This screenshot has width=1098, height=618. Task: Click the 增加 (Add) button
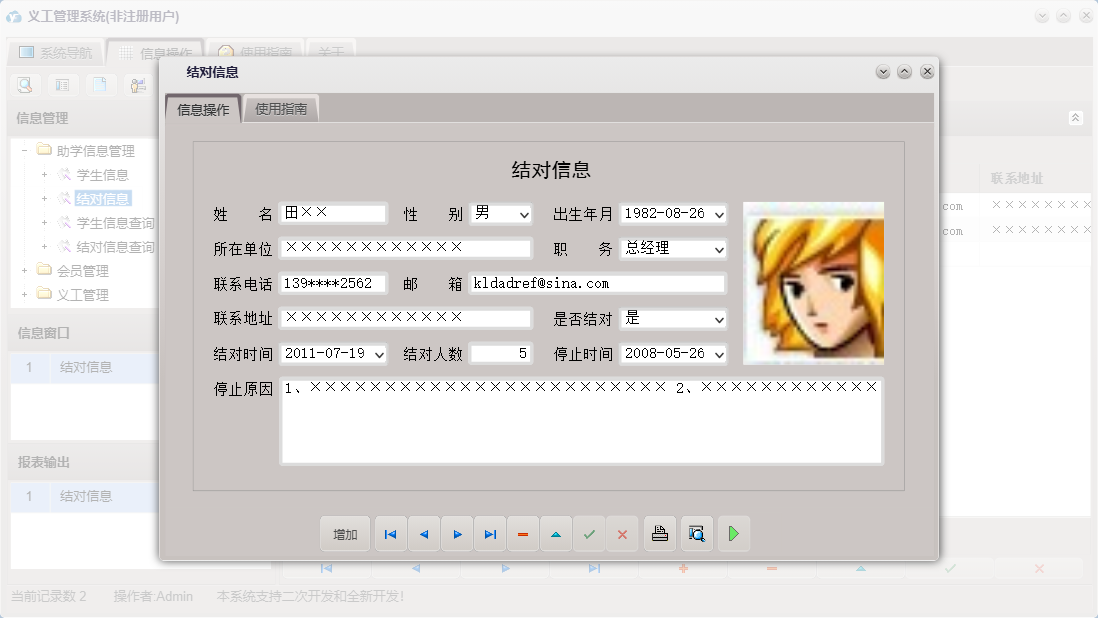pyautogui.click(x=345, y=534)
